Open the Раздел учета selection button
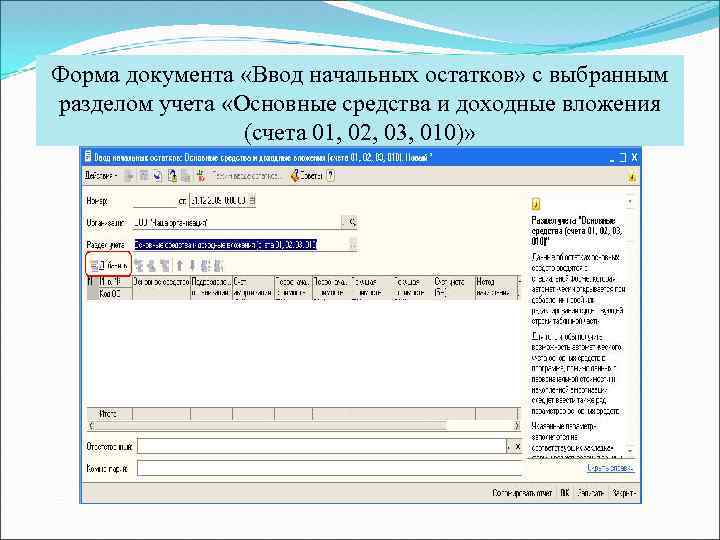Image resolution: width=720 pixels, height=540 pixels. pos(353,244)
